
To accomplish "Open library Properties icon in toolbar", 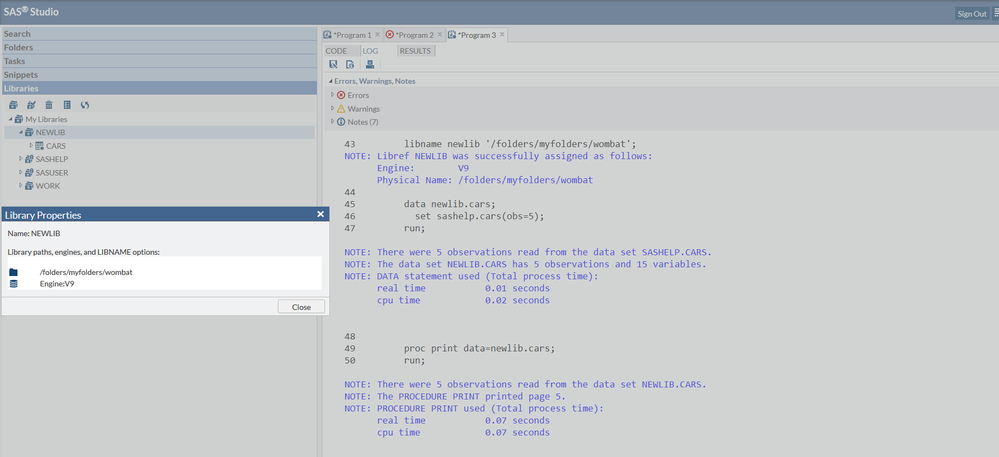I will point(66,104).
